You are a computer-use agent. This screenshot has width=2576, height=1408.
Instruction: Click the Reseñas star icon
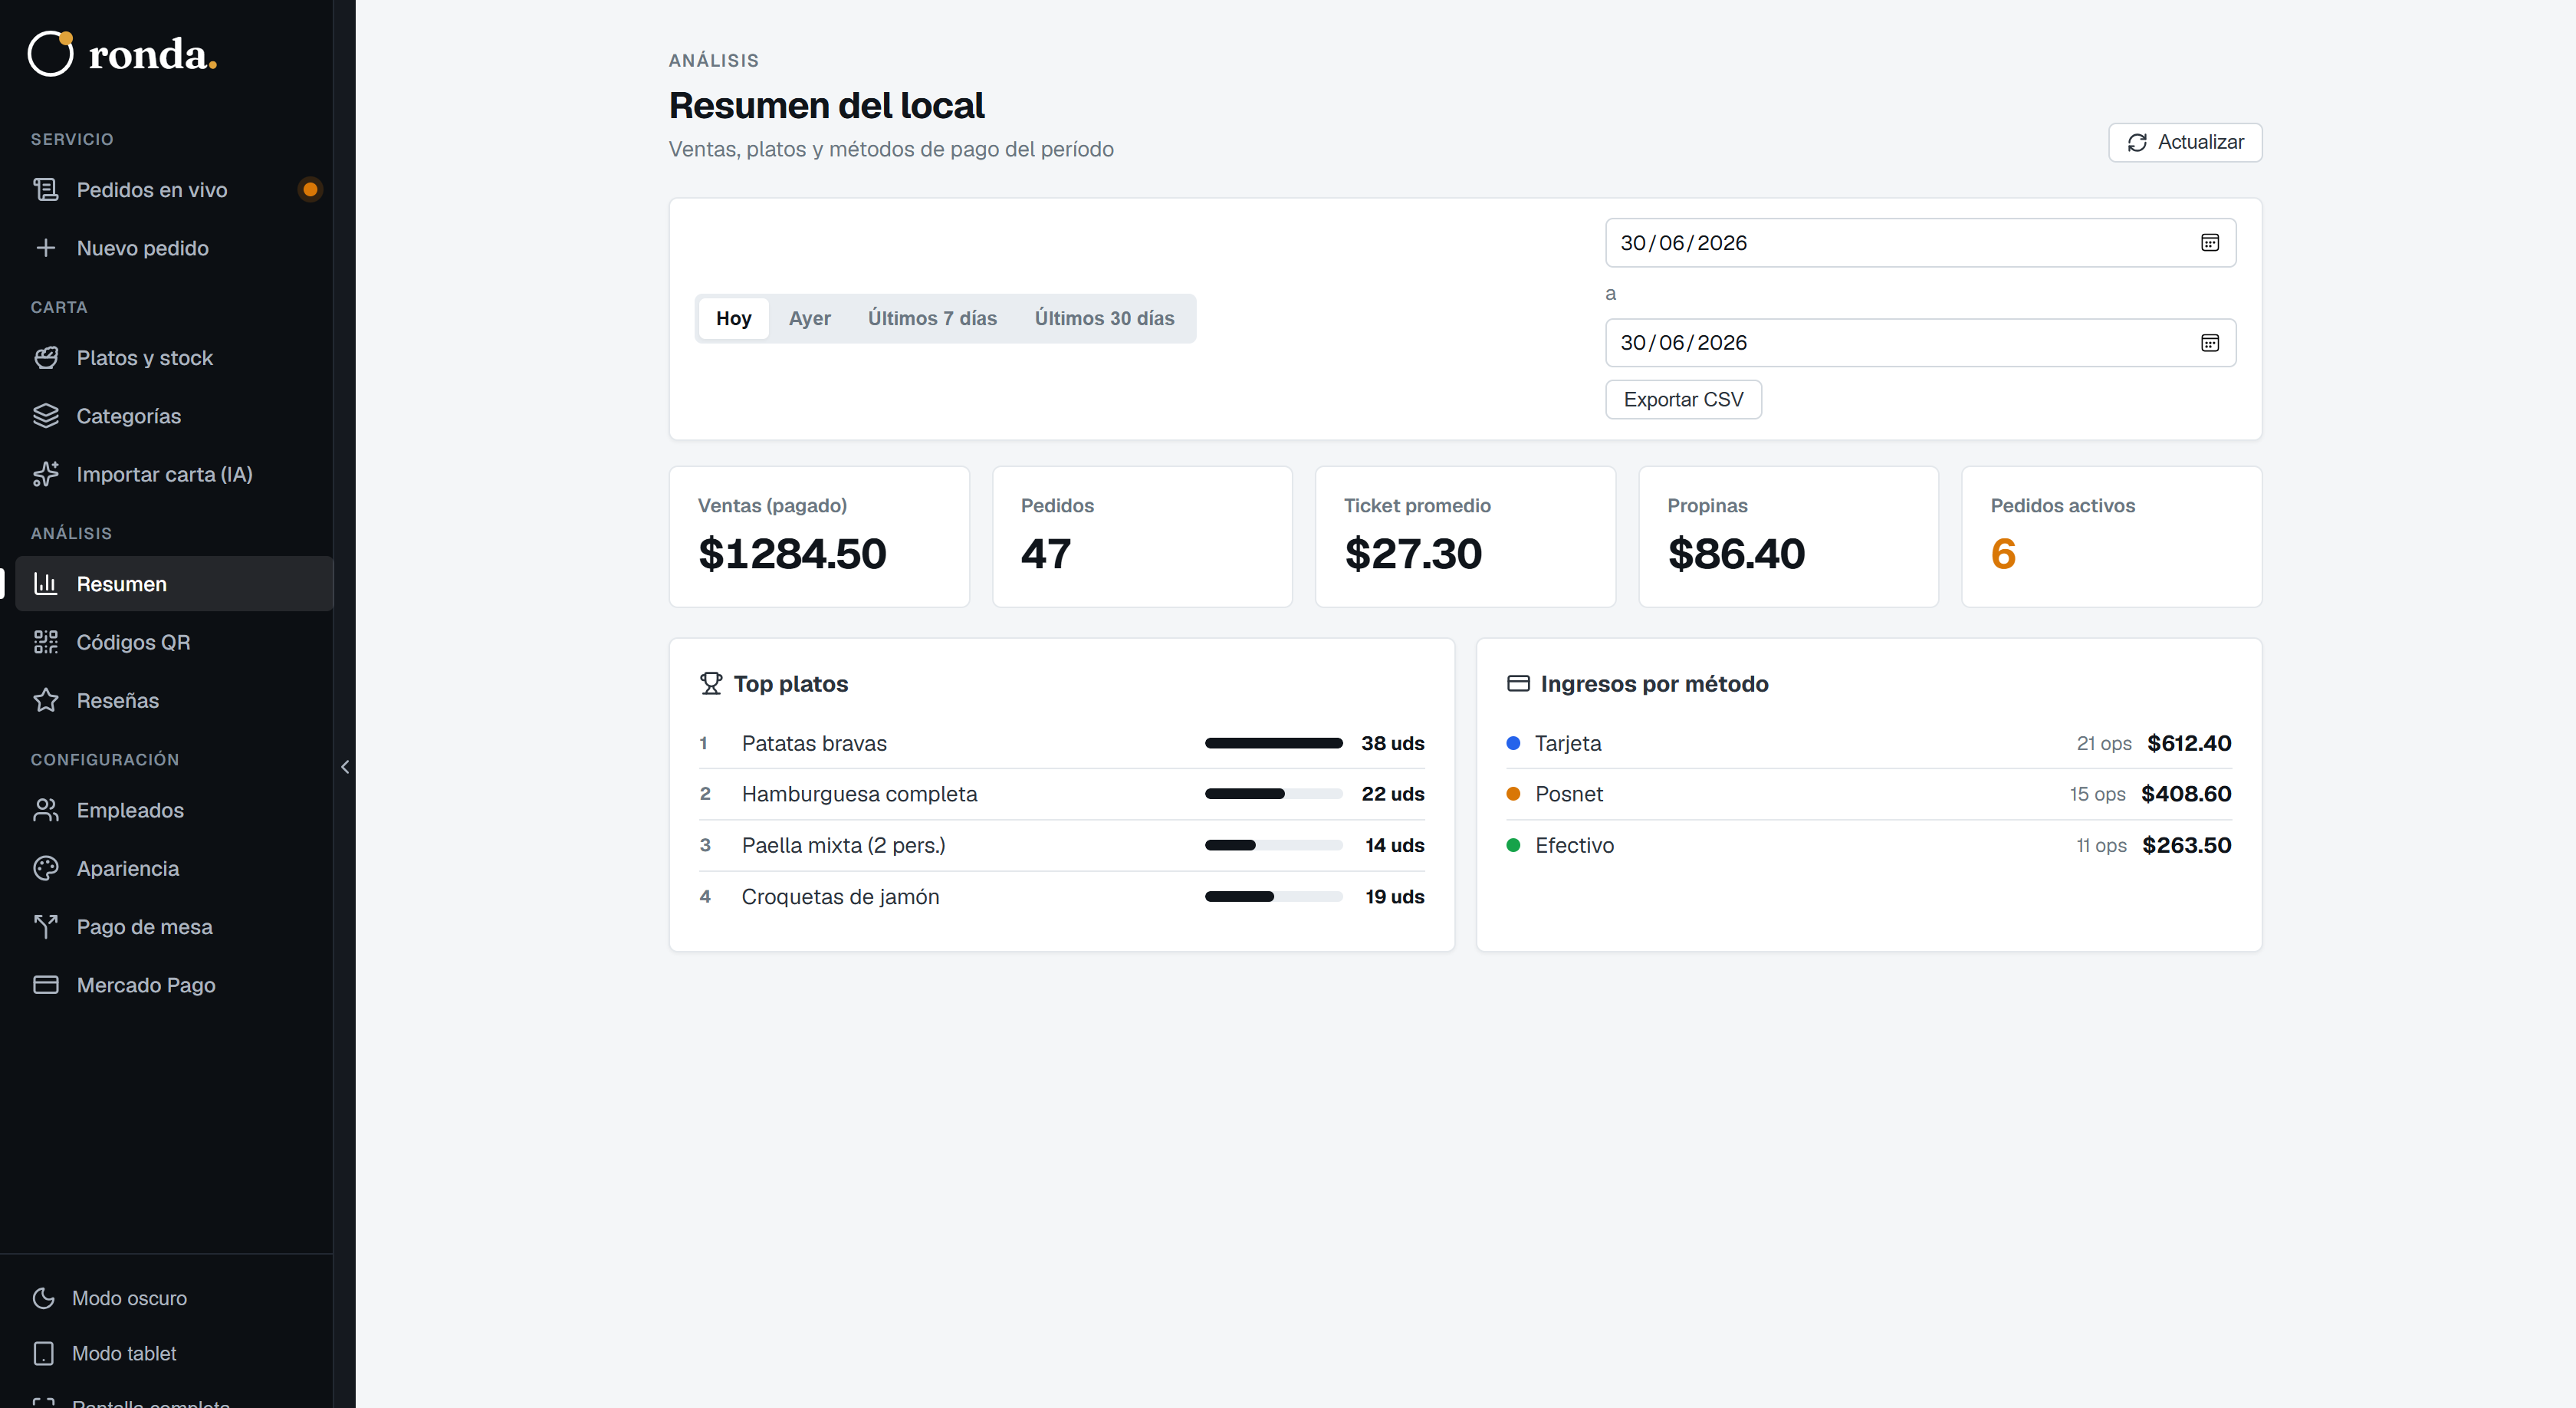[x=46, y=699]
